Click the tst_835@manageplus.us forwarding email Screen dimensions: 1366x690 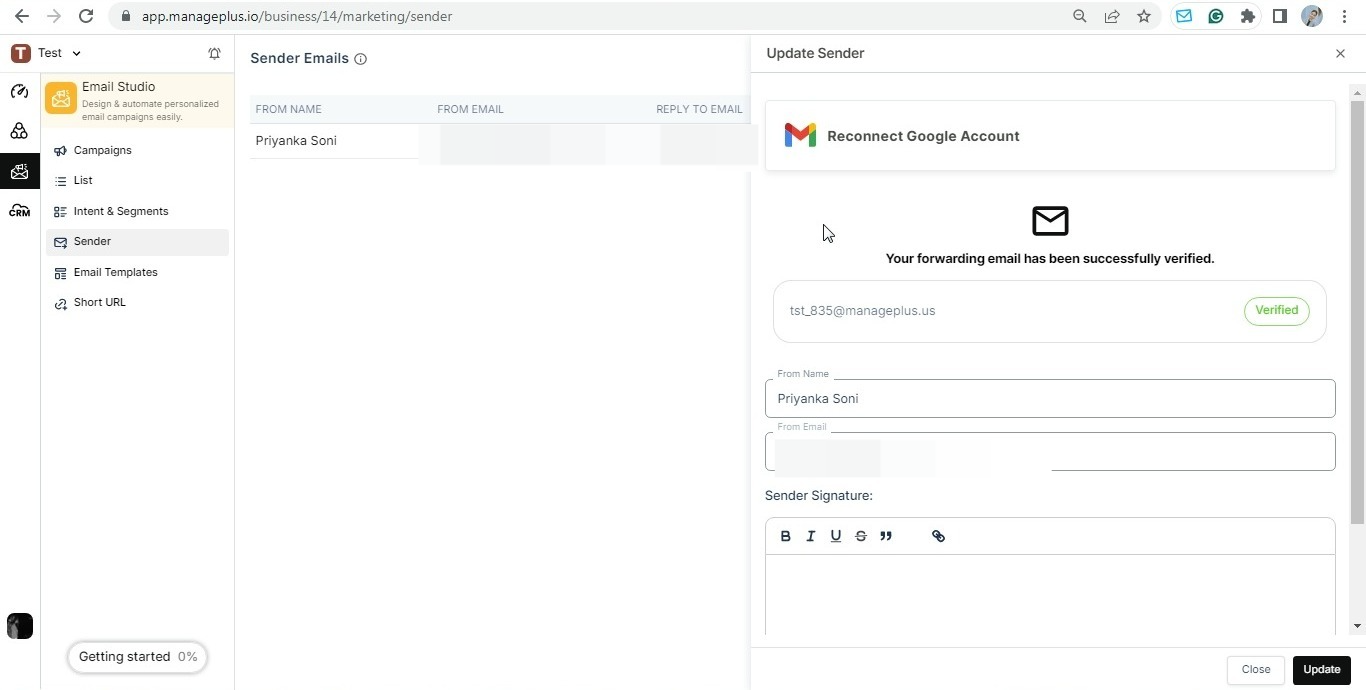[x=862, y=311]
